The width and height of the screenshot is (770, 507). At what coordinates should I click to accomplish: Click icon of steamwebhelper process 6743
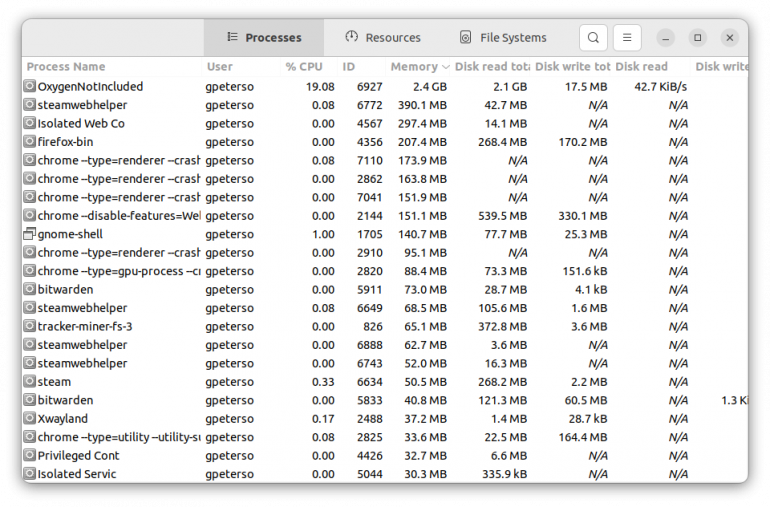[30, 363]
